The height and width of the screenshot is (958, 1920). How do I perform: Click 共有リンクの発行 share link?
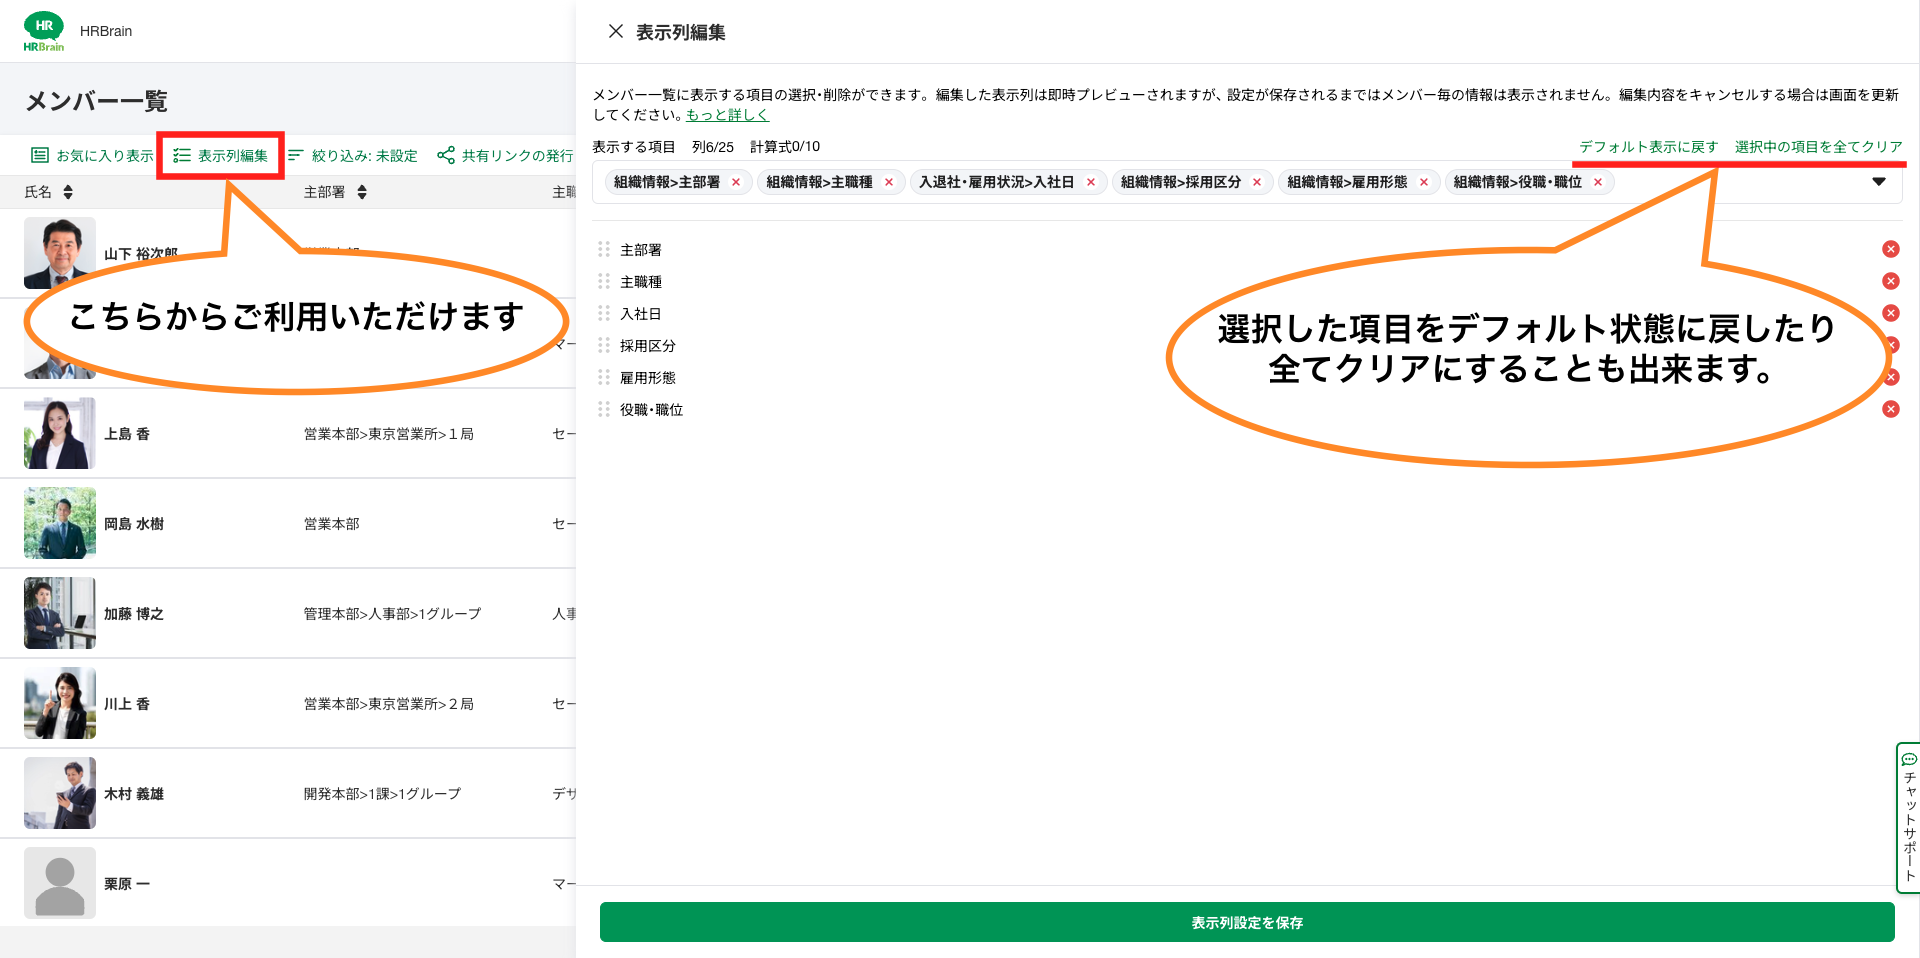coord(505,155)
